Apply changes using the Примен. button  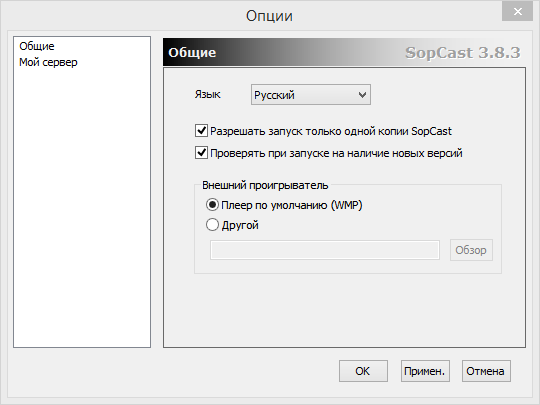pyautogui.click(x=425, y=371)
